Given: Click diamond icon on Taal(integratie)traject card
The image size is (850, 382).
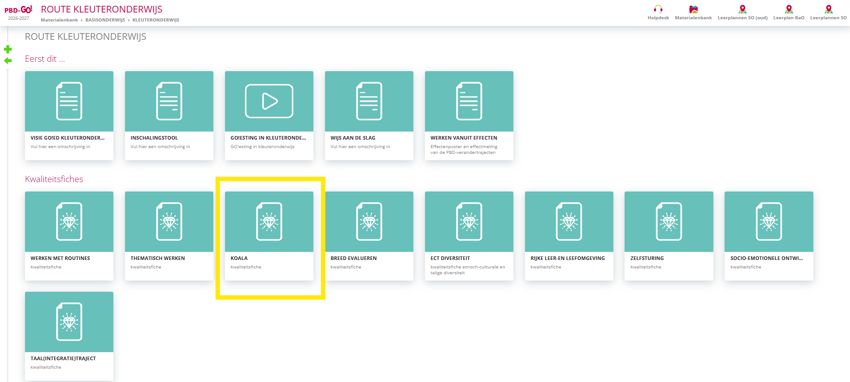Looking at the screenshot, I should coord(69,322).
